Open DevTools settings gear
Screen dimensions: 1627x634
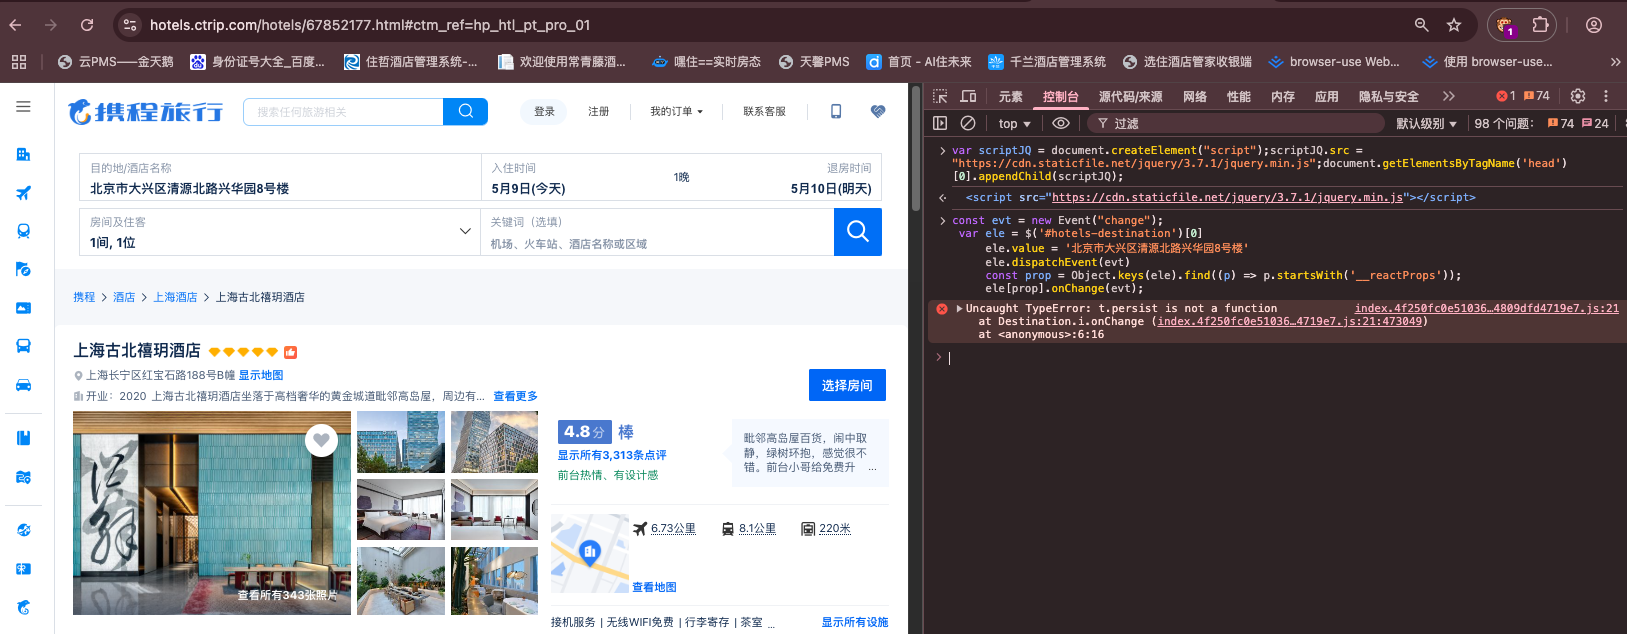coord(1578,96)
